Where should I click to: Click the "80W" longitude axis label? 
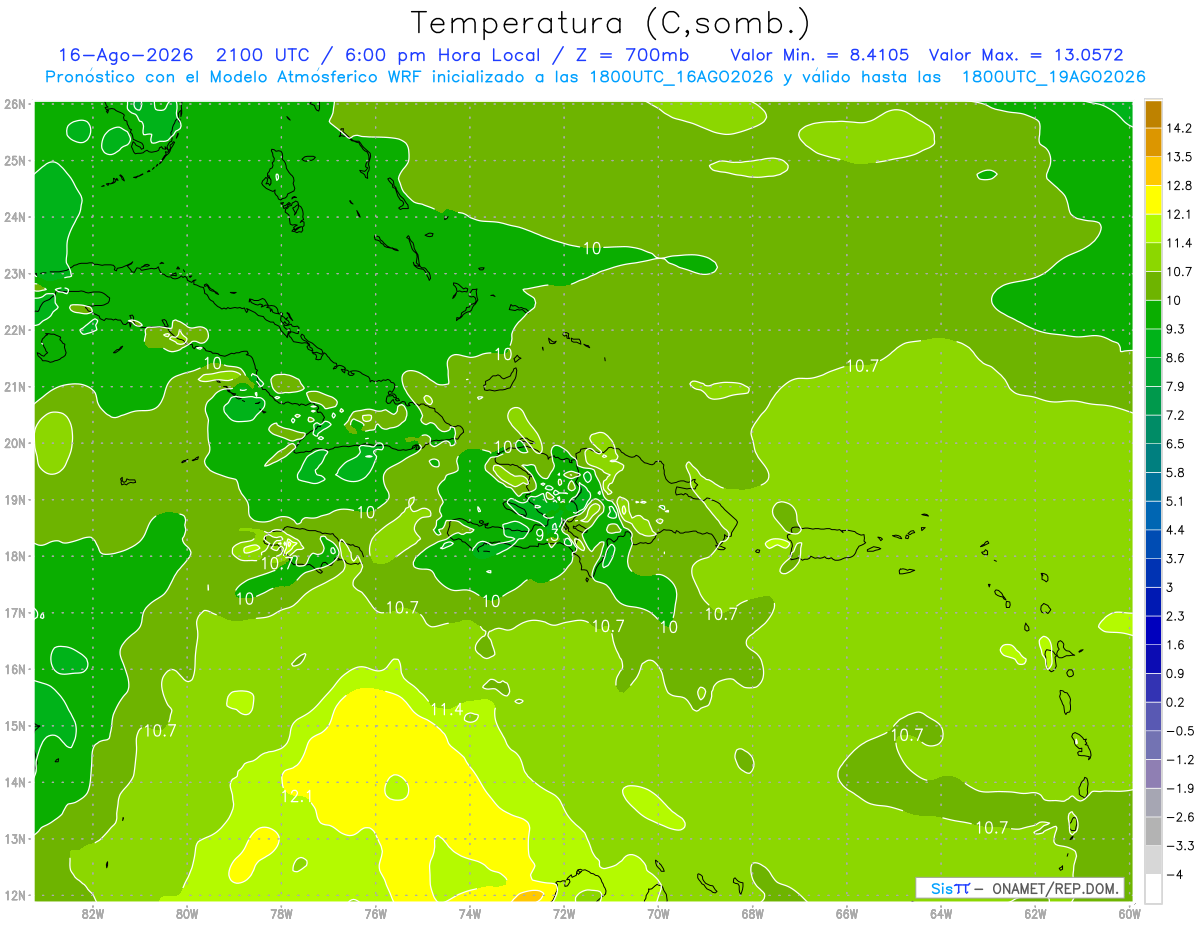[187, 913]
